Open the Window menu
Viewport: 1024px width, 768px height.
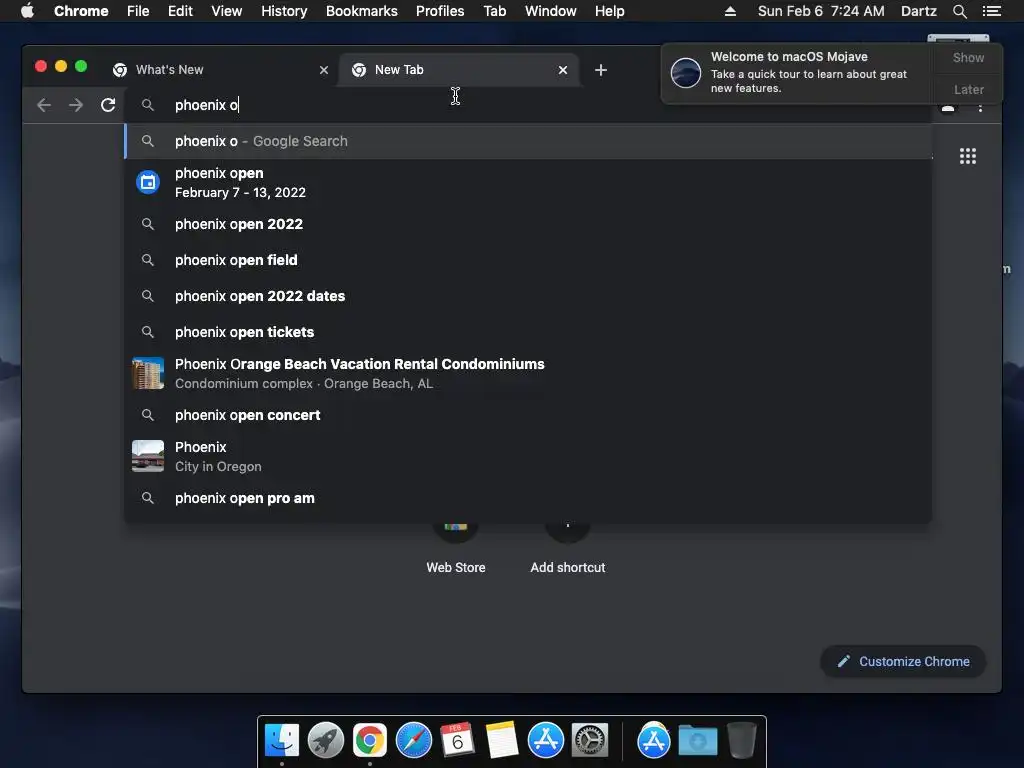click(x=551, y=11)
